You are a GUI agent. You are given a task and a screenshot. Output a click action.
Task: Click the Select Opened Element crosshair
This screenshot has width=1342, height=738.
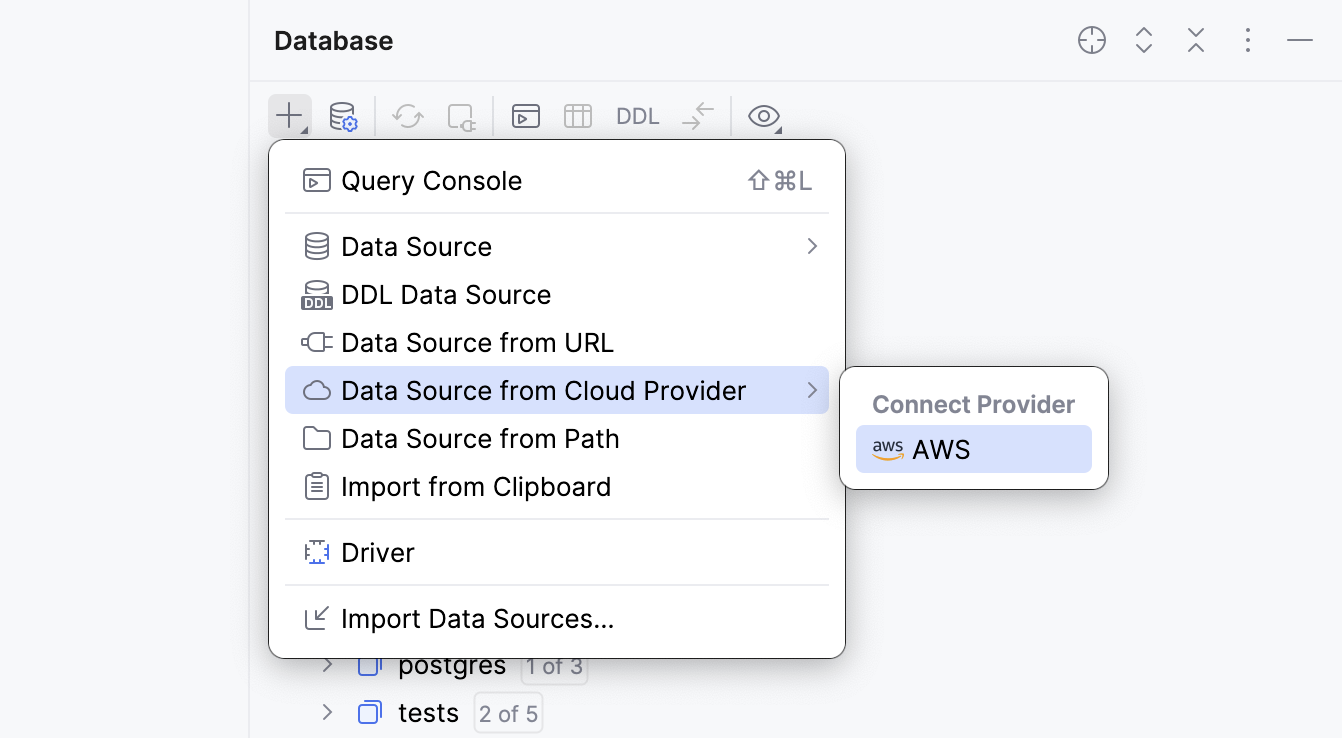[1092, 40]
